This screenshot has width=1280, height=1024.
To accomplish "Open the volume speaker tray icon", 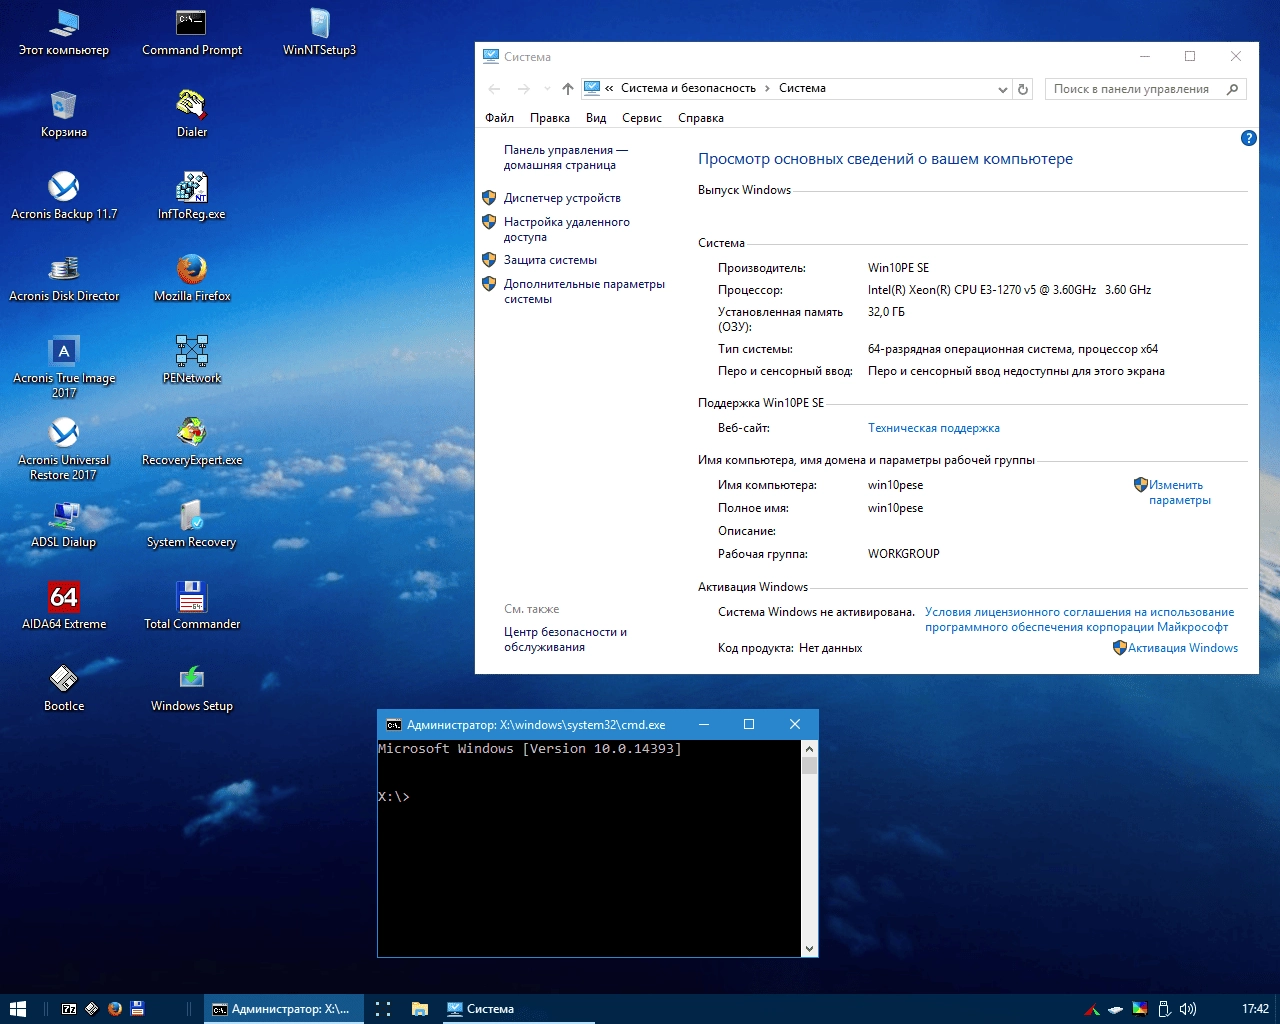I will click(1188, 1009).
